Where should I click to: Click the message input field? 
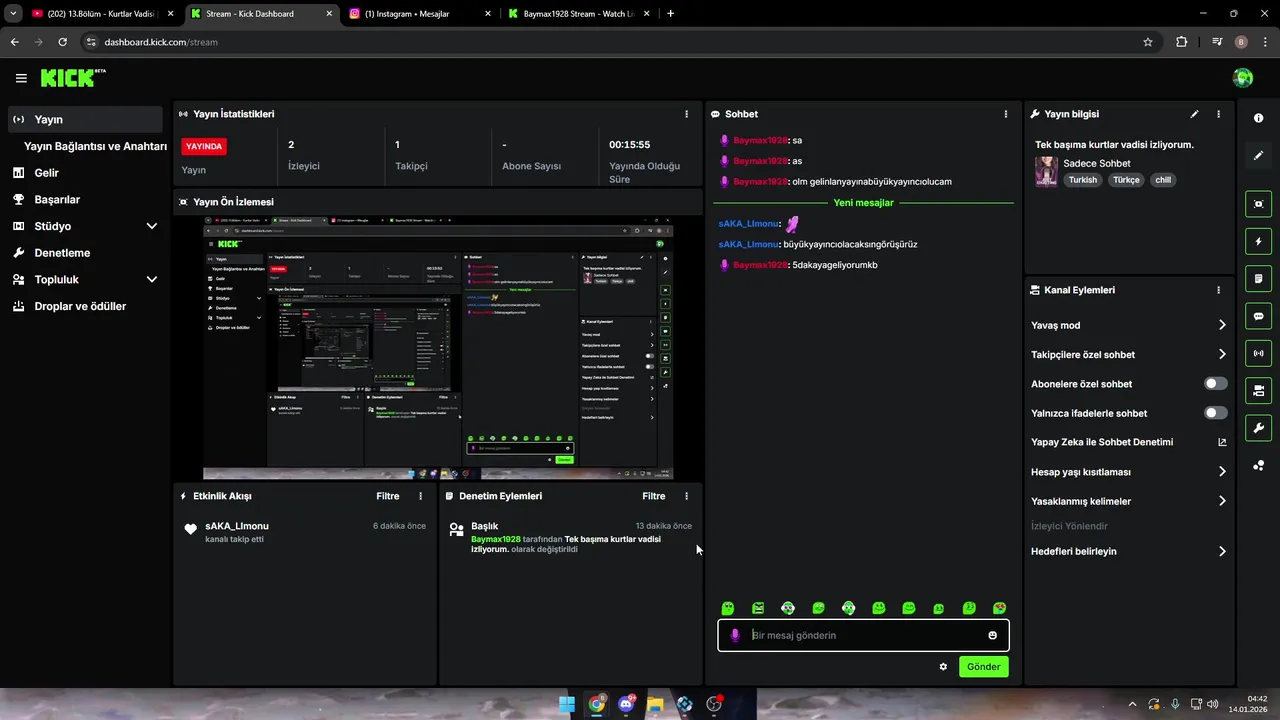point(863,635)
